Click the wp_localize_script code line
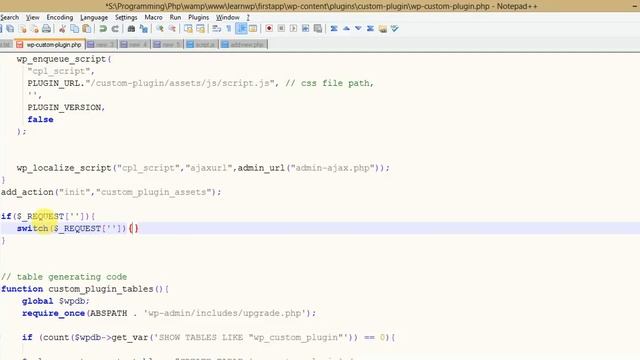Viewport: 640px width, 360px height. 203,168
